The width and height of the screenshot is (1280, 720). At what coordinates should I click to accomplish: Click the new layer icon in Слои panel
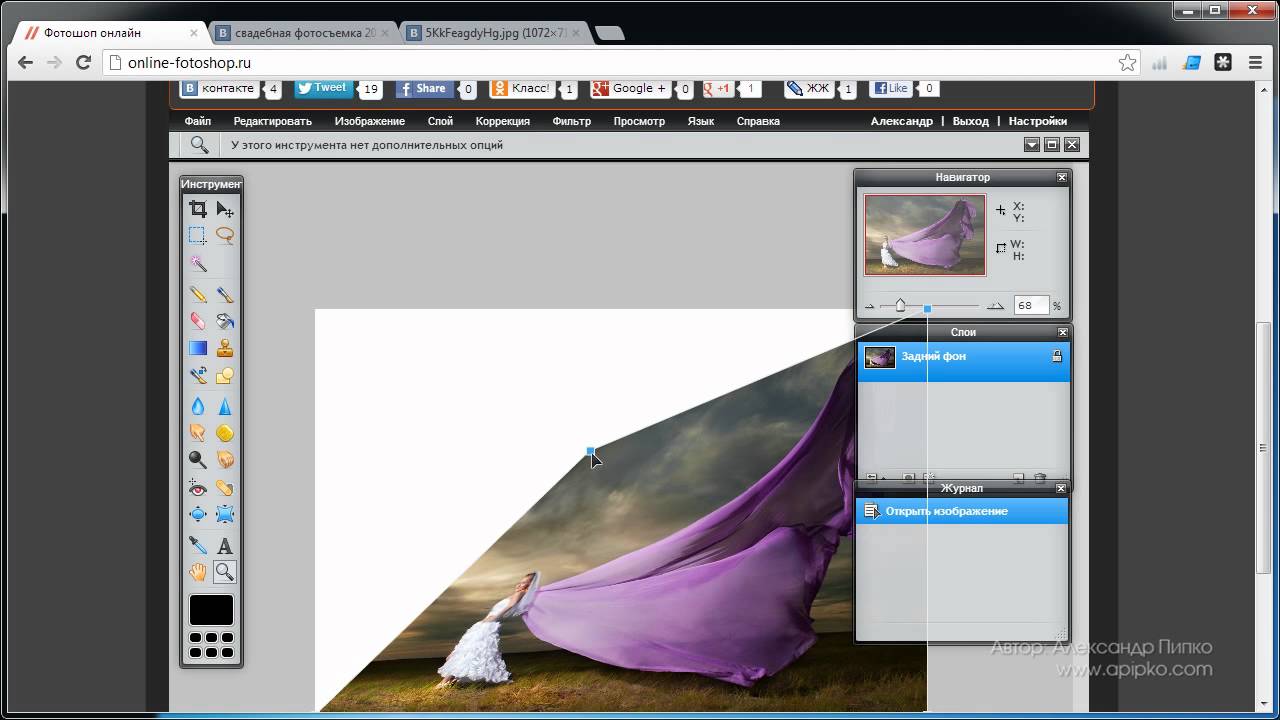coord(1019,479)
